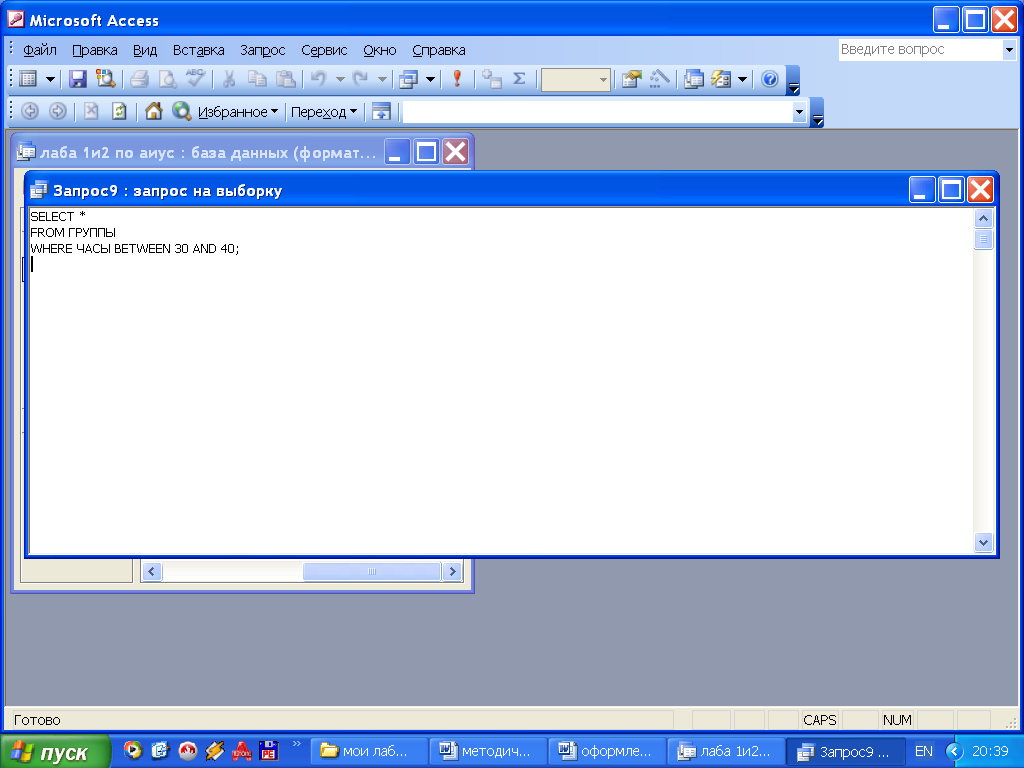Open the View mode dropdown arrow
This screenshot has width=1024, height=768.
click(50, 80)
